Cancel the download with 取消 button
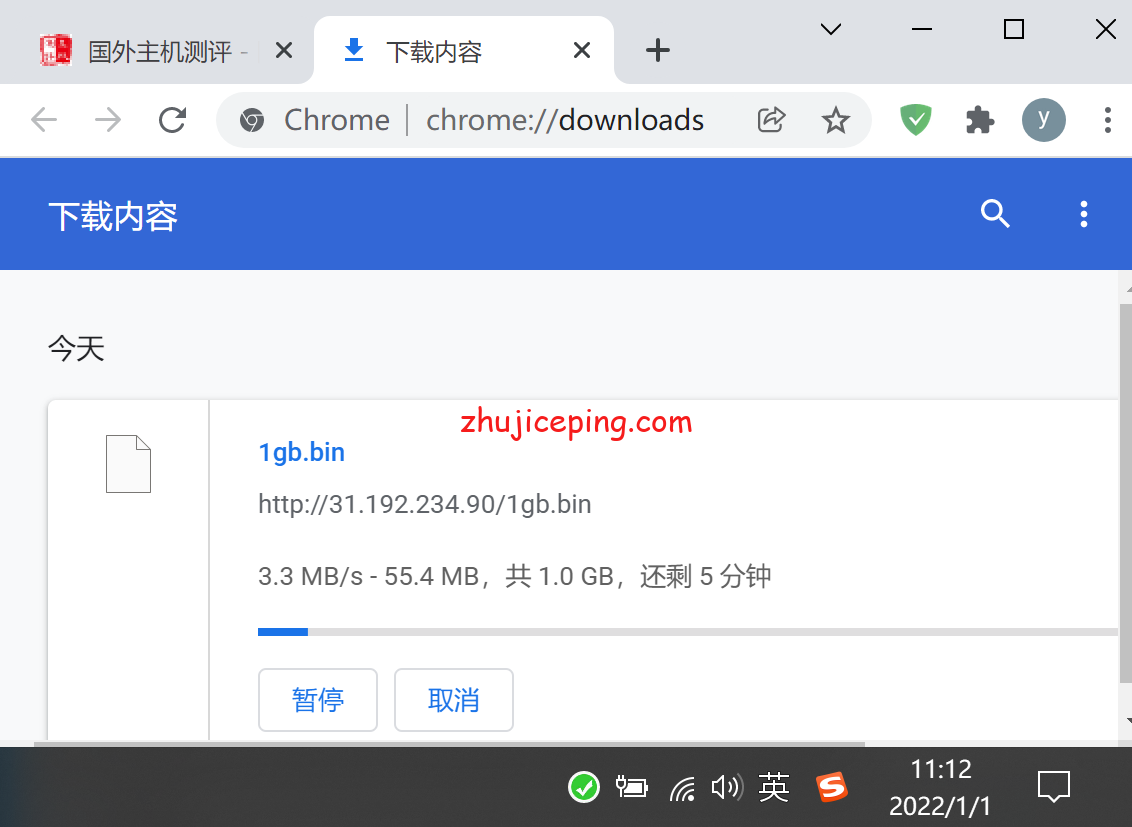This screenshot has width=1132, height=827. click(454, 700)
